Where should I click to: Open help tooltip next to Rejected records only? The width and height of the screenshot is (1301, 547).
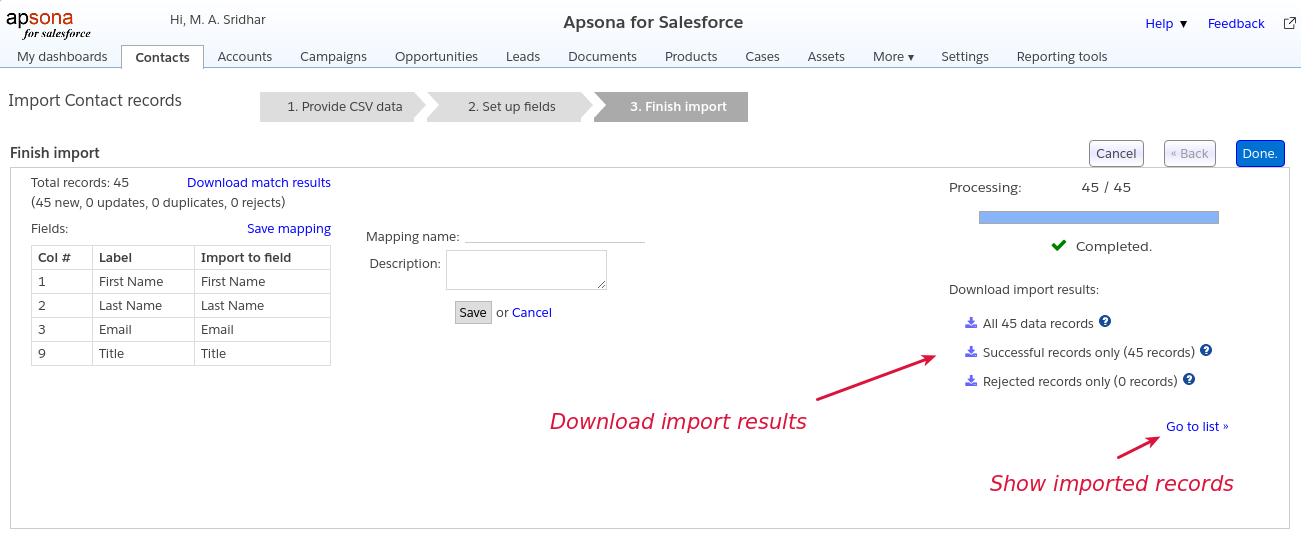[x=1189, y=380]
